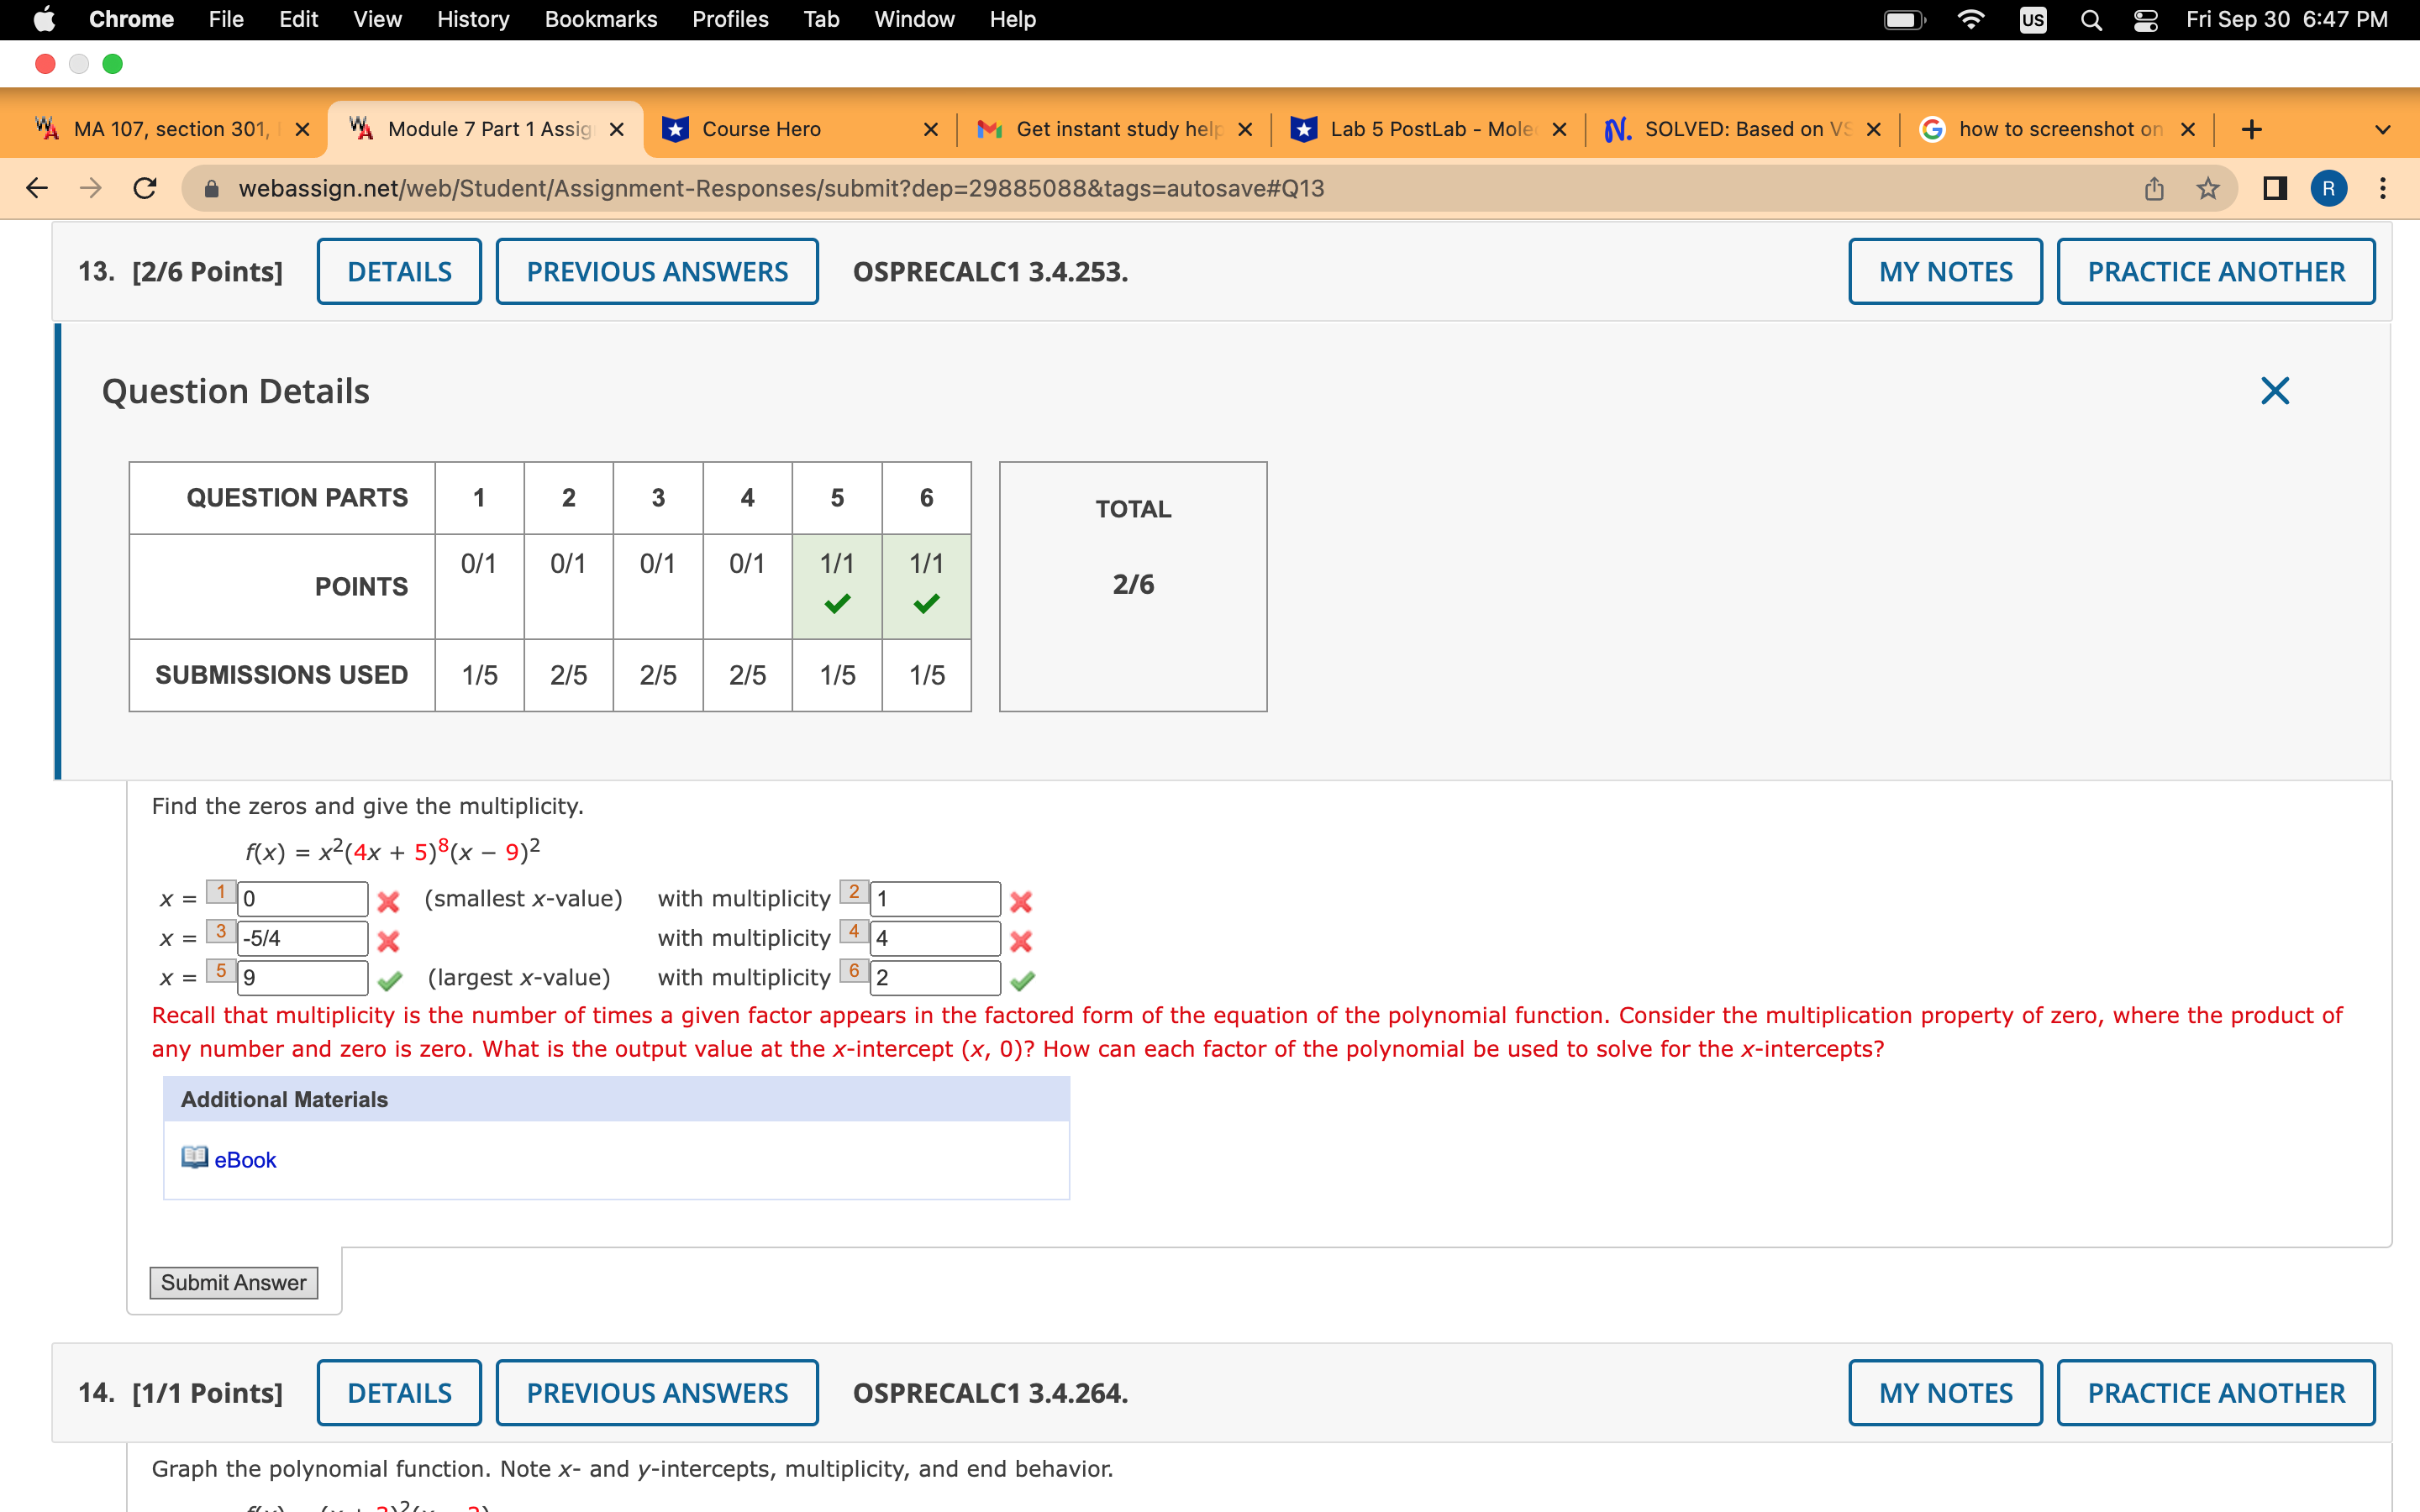
Task: Expand the tab search dropdown arrow
Action: pyautogui.click(x=2383, y=129)
